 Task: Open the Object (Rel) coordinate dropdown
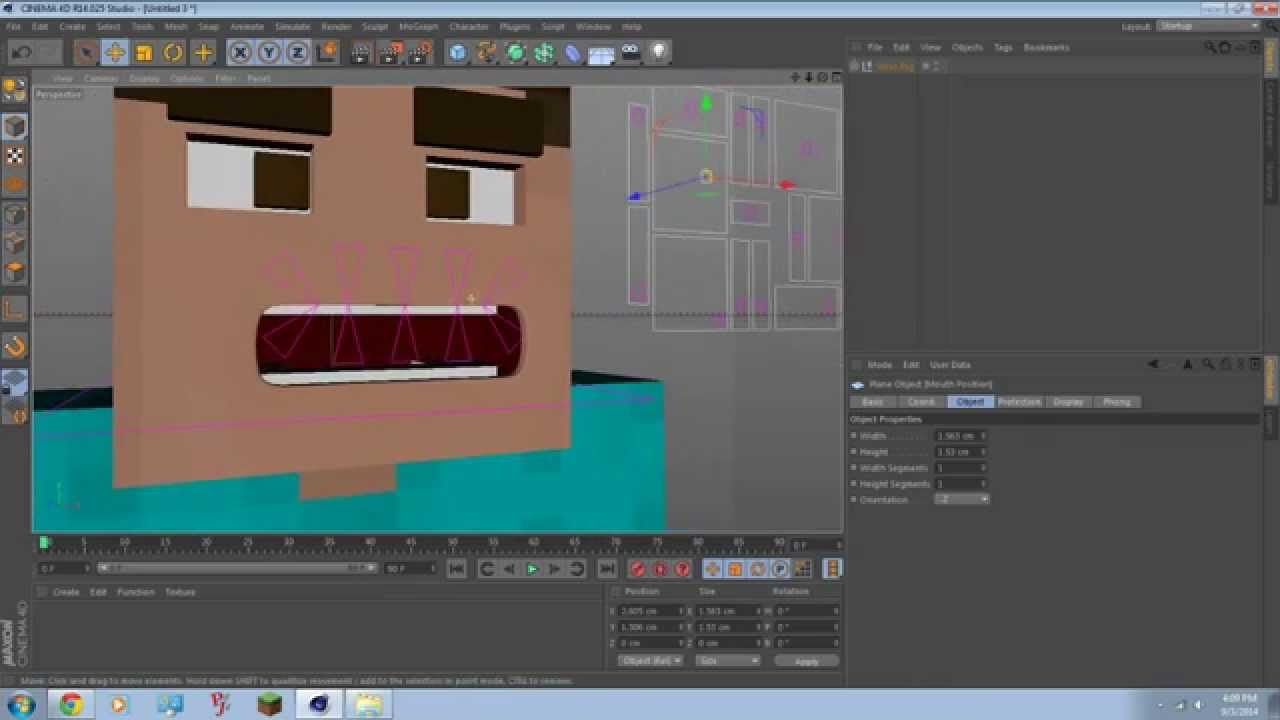click(651, 660)
